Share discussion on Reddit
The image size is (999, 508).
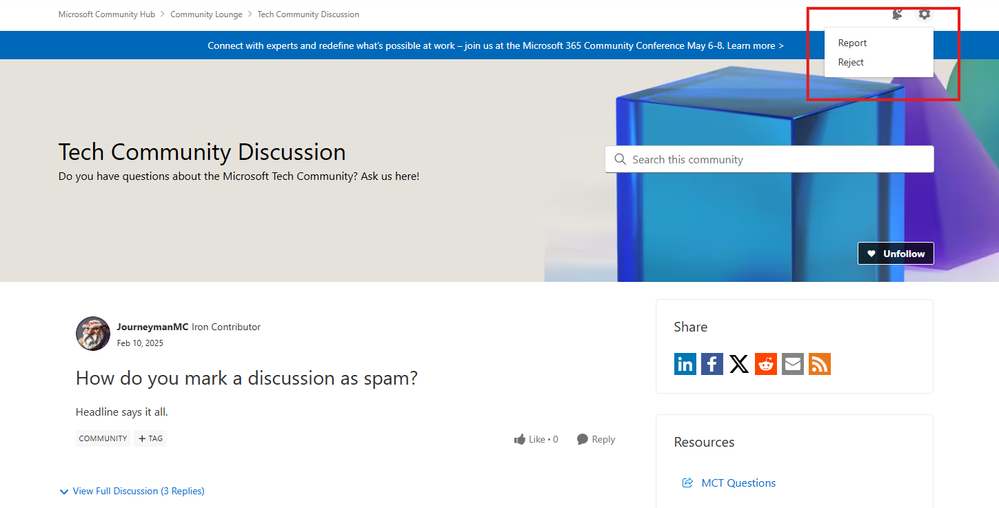(766, 364)
